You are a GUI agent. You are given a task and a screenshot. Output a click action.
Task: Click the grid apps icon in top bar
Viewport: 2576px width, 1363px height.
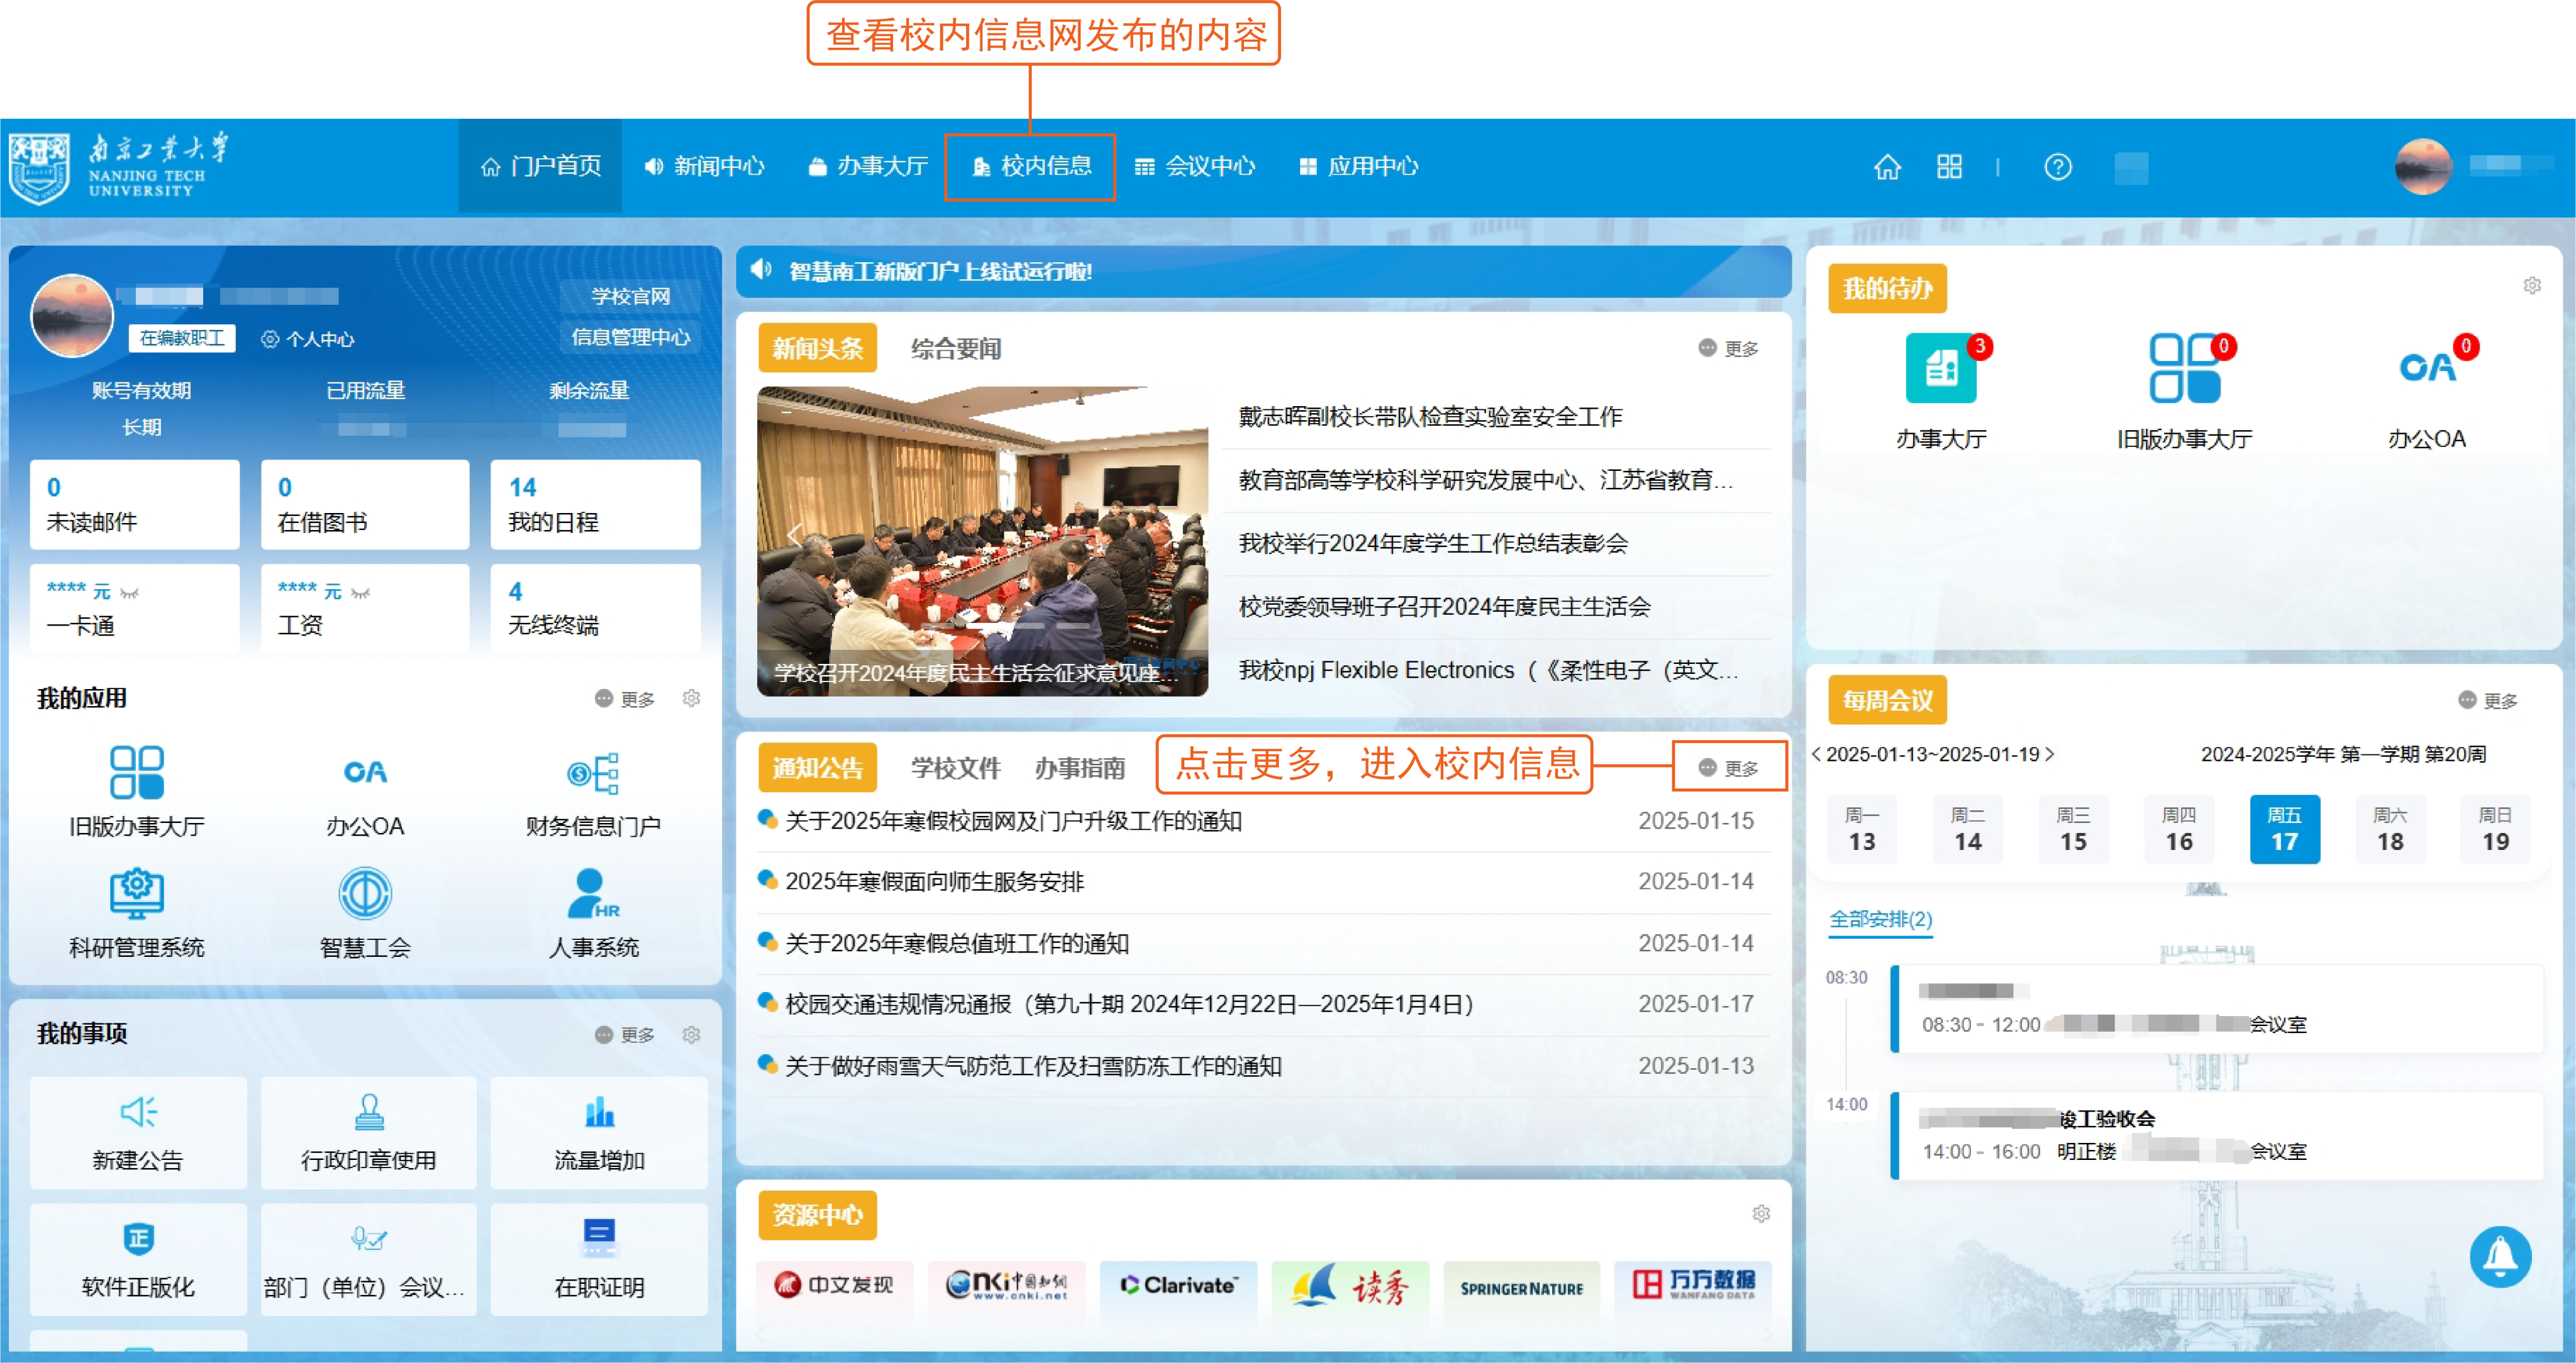click(1949, 166)
